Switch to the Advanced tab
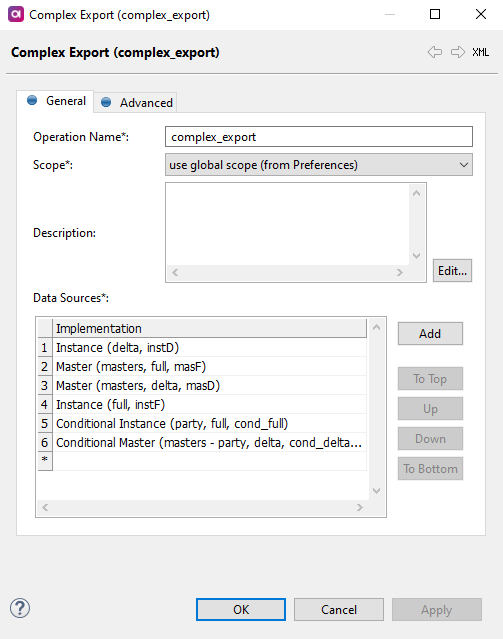Viewport: 503px width, 639px height. [136, 102]
